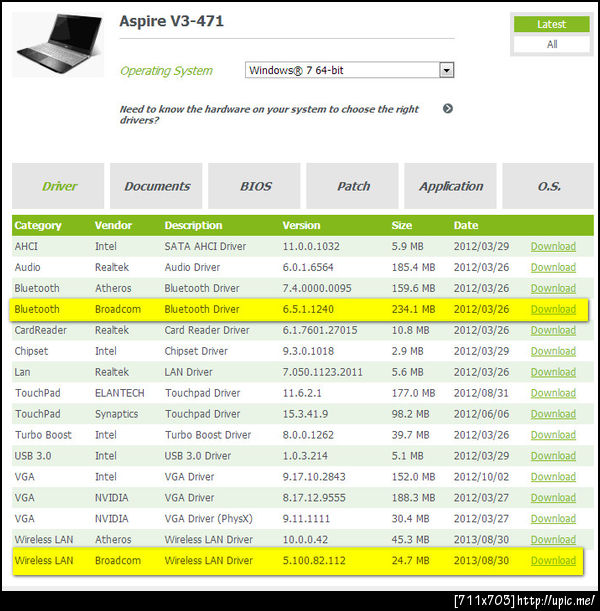
Task: Click the Description column header
Action: (x=193, y=225)
